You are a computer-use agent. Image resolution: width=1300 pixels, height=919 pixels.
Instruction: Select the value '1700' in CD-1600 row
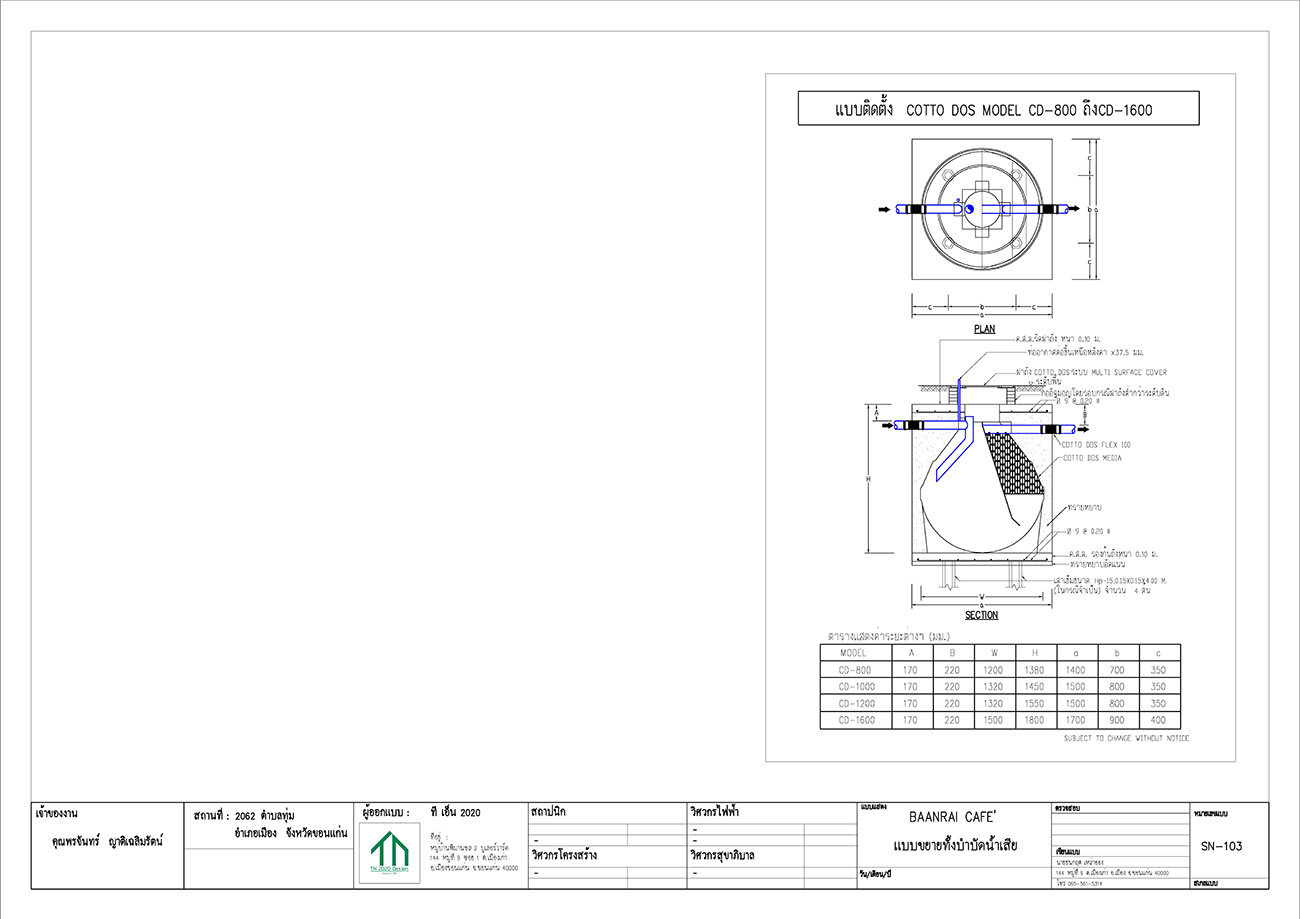click(1076, 720)
